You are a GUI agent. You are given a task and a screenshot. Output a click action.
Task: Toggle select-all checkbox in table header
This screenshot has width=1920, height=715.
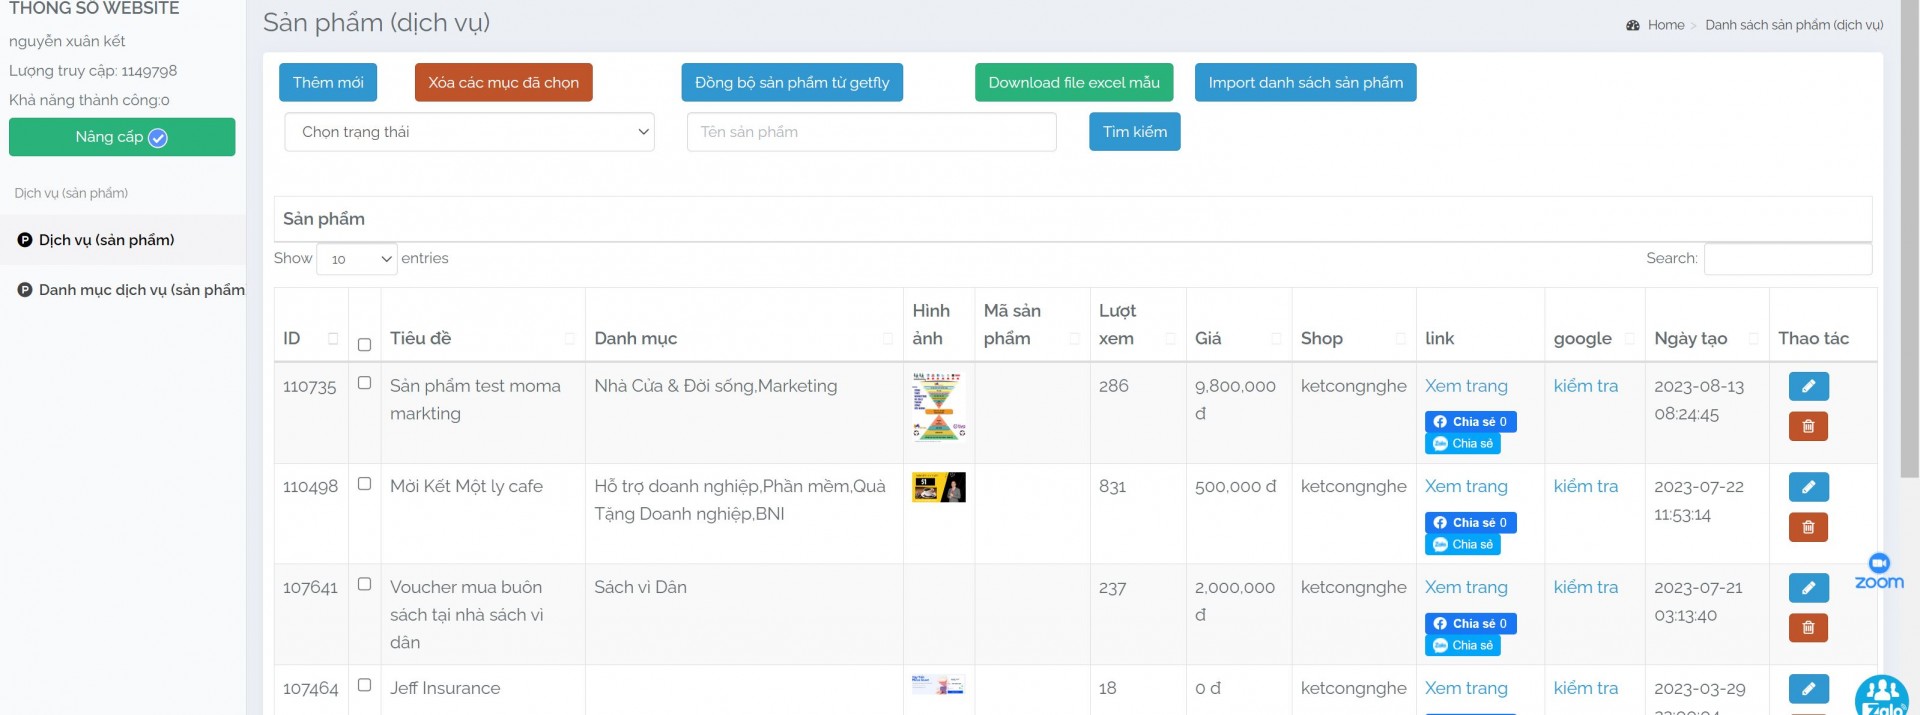(x=364, y=345)
